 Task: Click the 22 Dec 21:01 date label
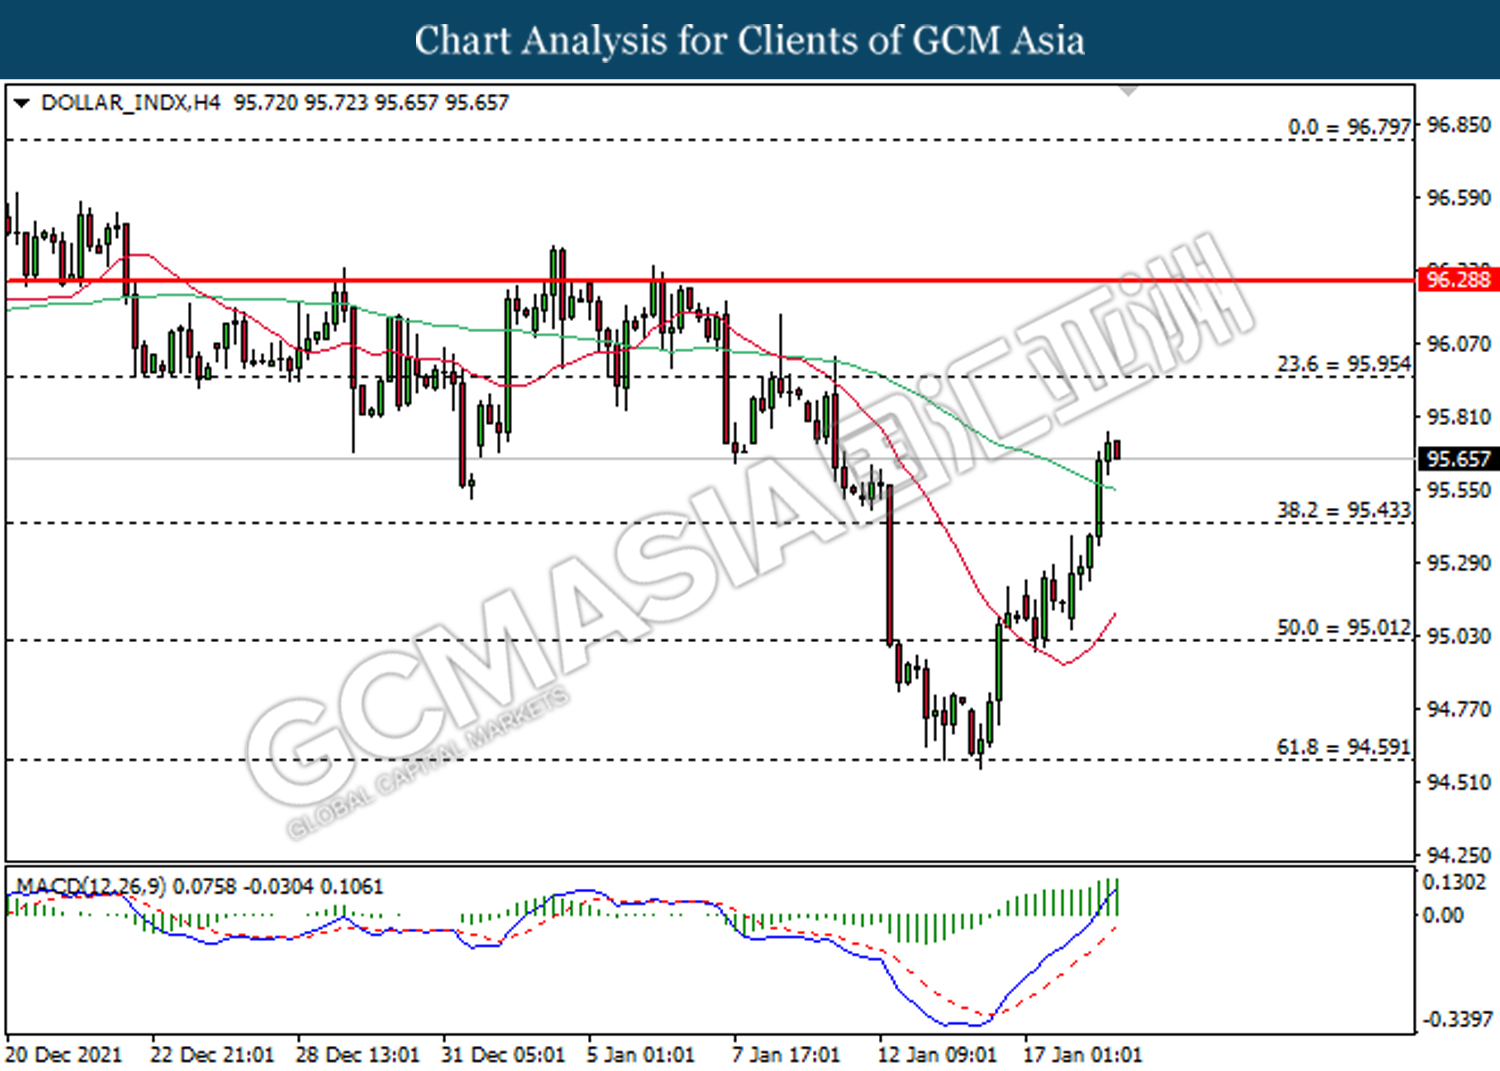pyautogui.click(x=212, y=1055)
